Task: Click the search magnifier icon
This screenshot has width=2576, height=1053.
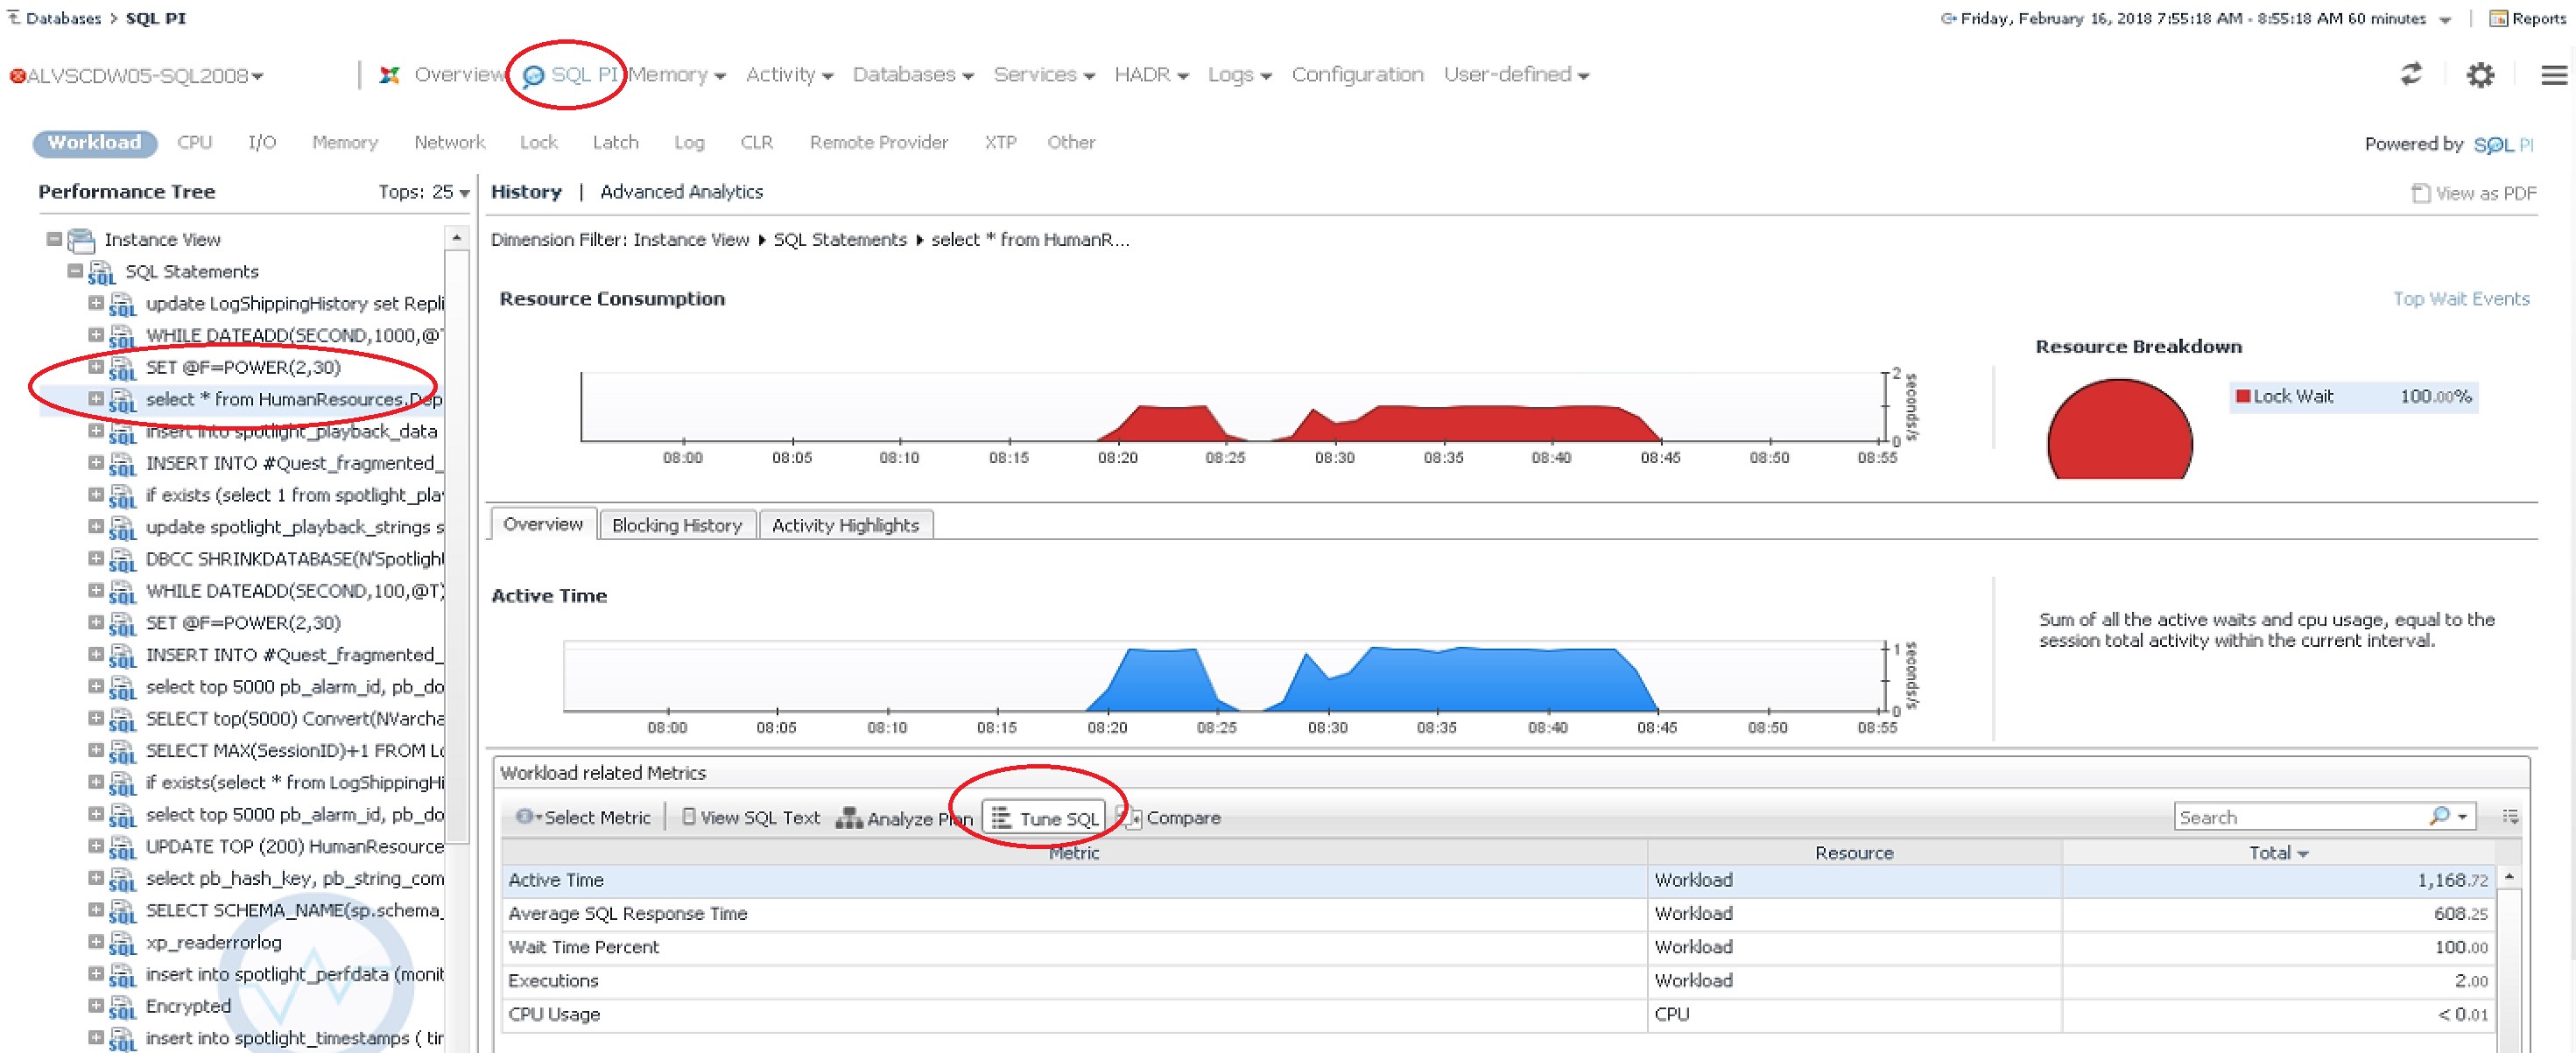Action: pos(2439,816)
